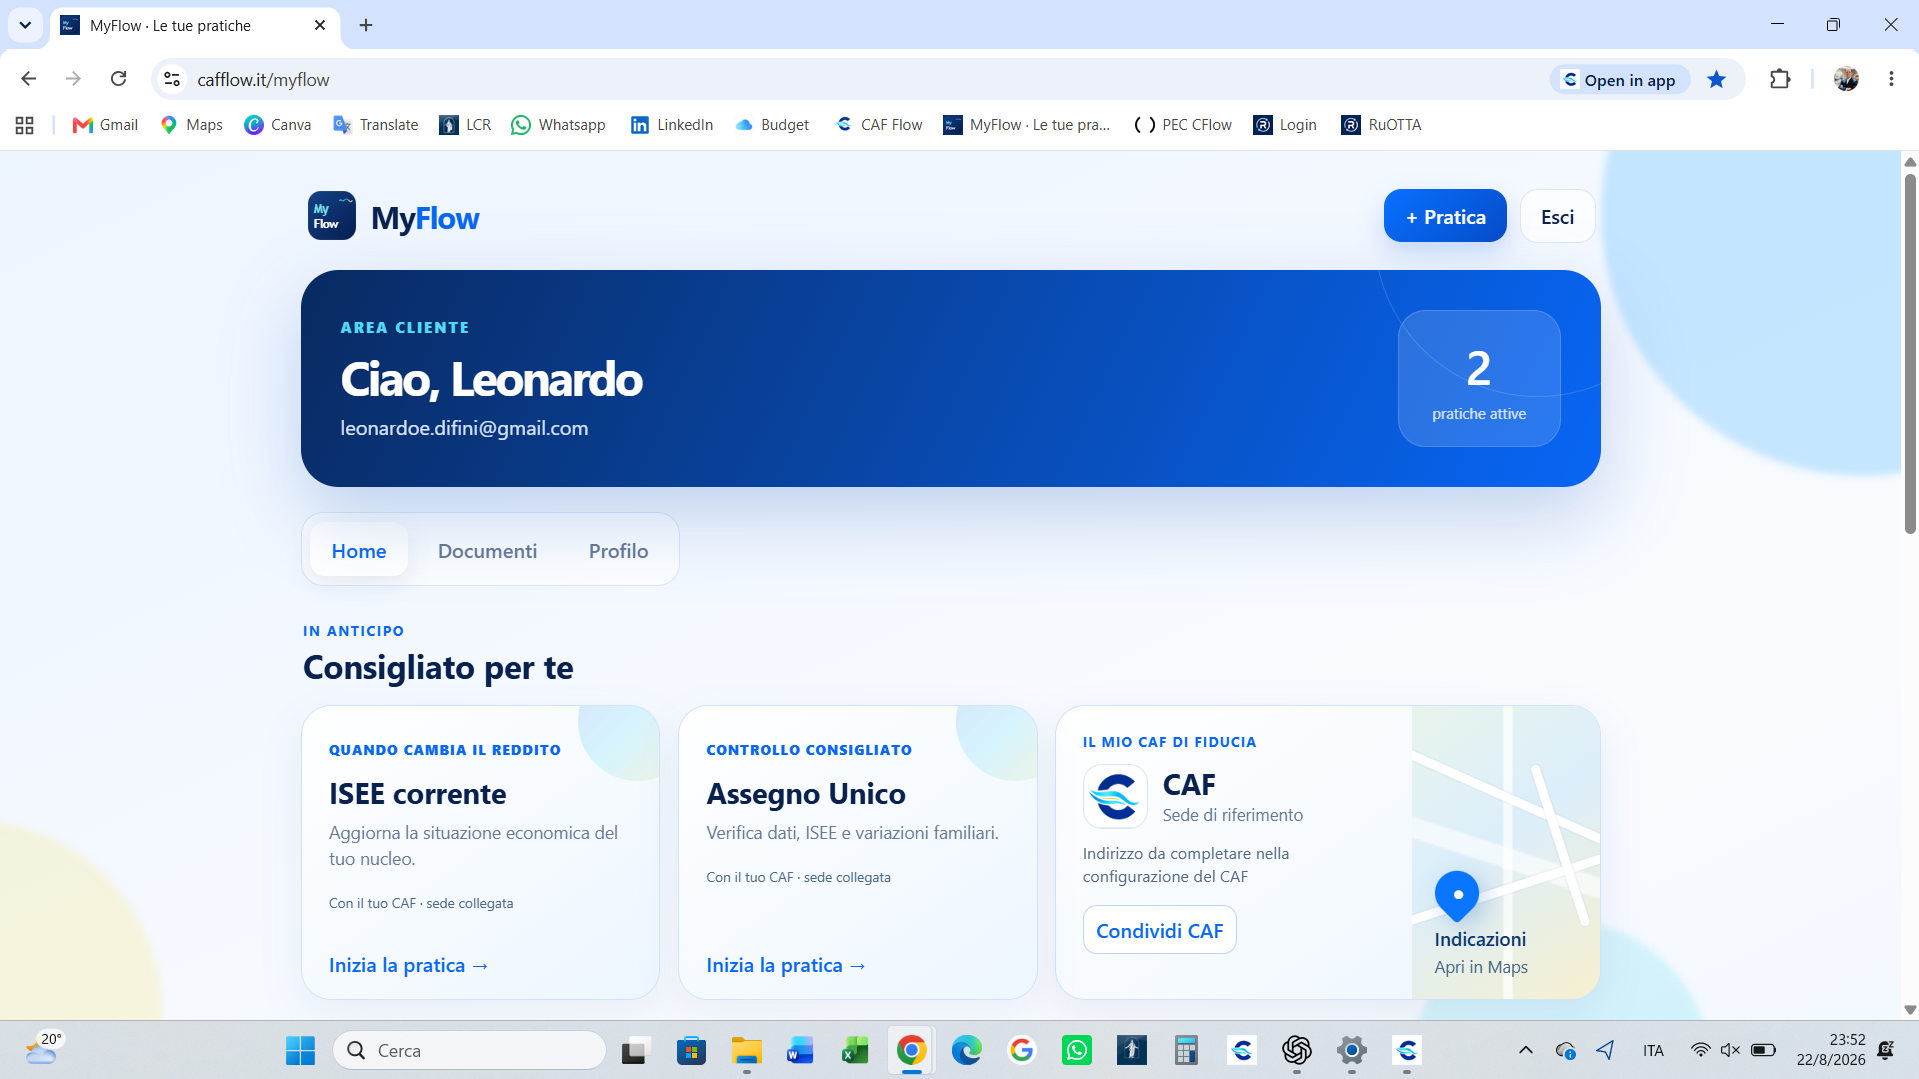
Task: Open the RuOTTA bookmark
Action: coord(1381,125)
